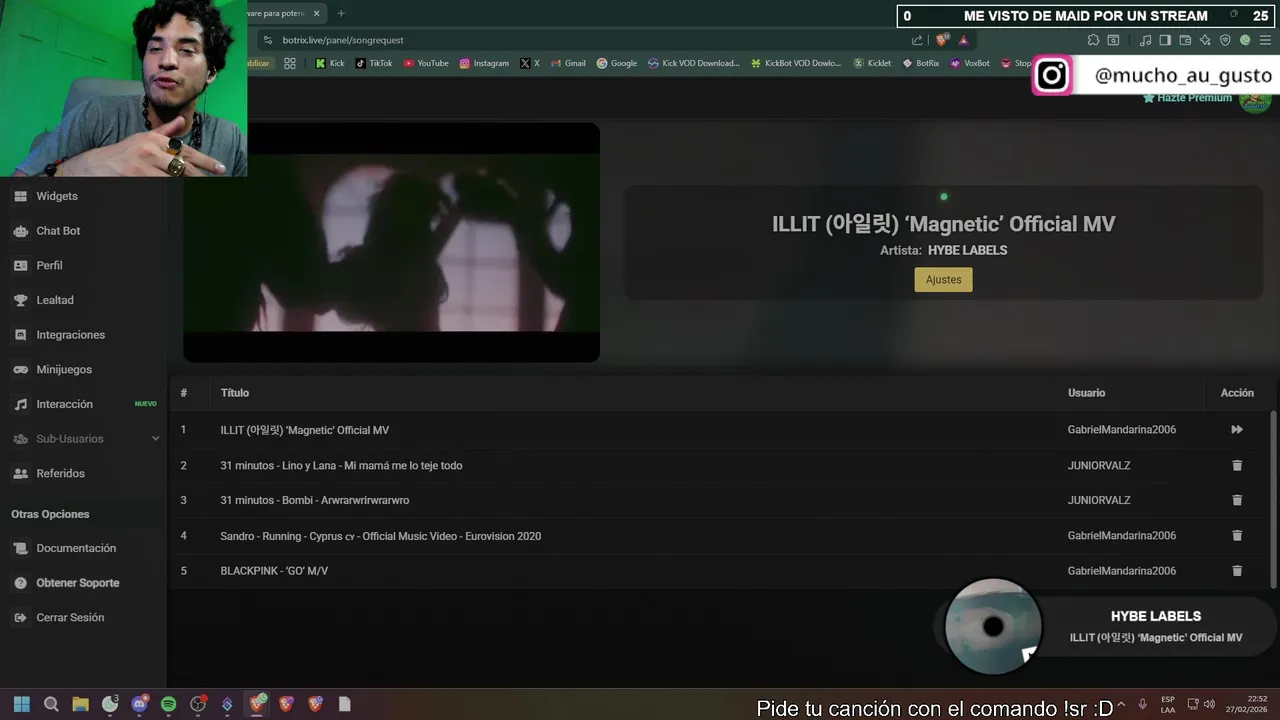Open KickBot VOD Download bookmark
Viewport: 1280px width, 720px height.
coord(796,63)
